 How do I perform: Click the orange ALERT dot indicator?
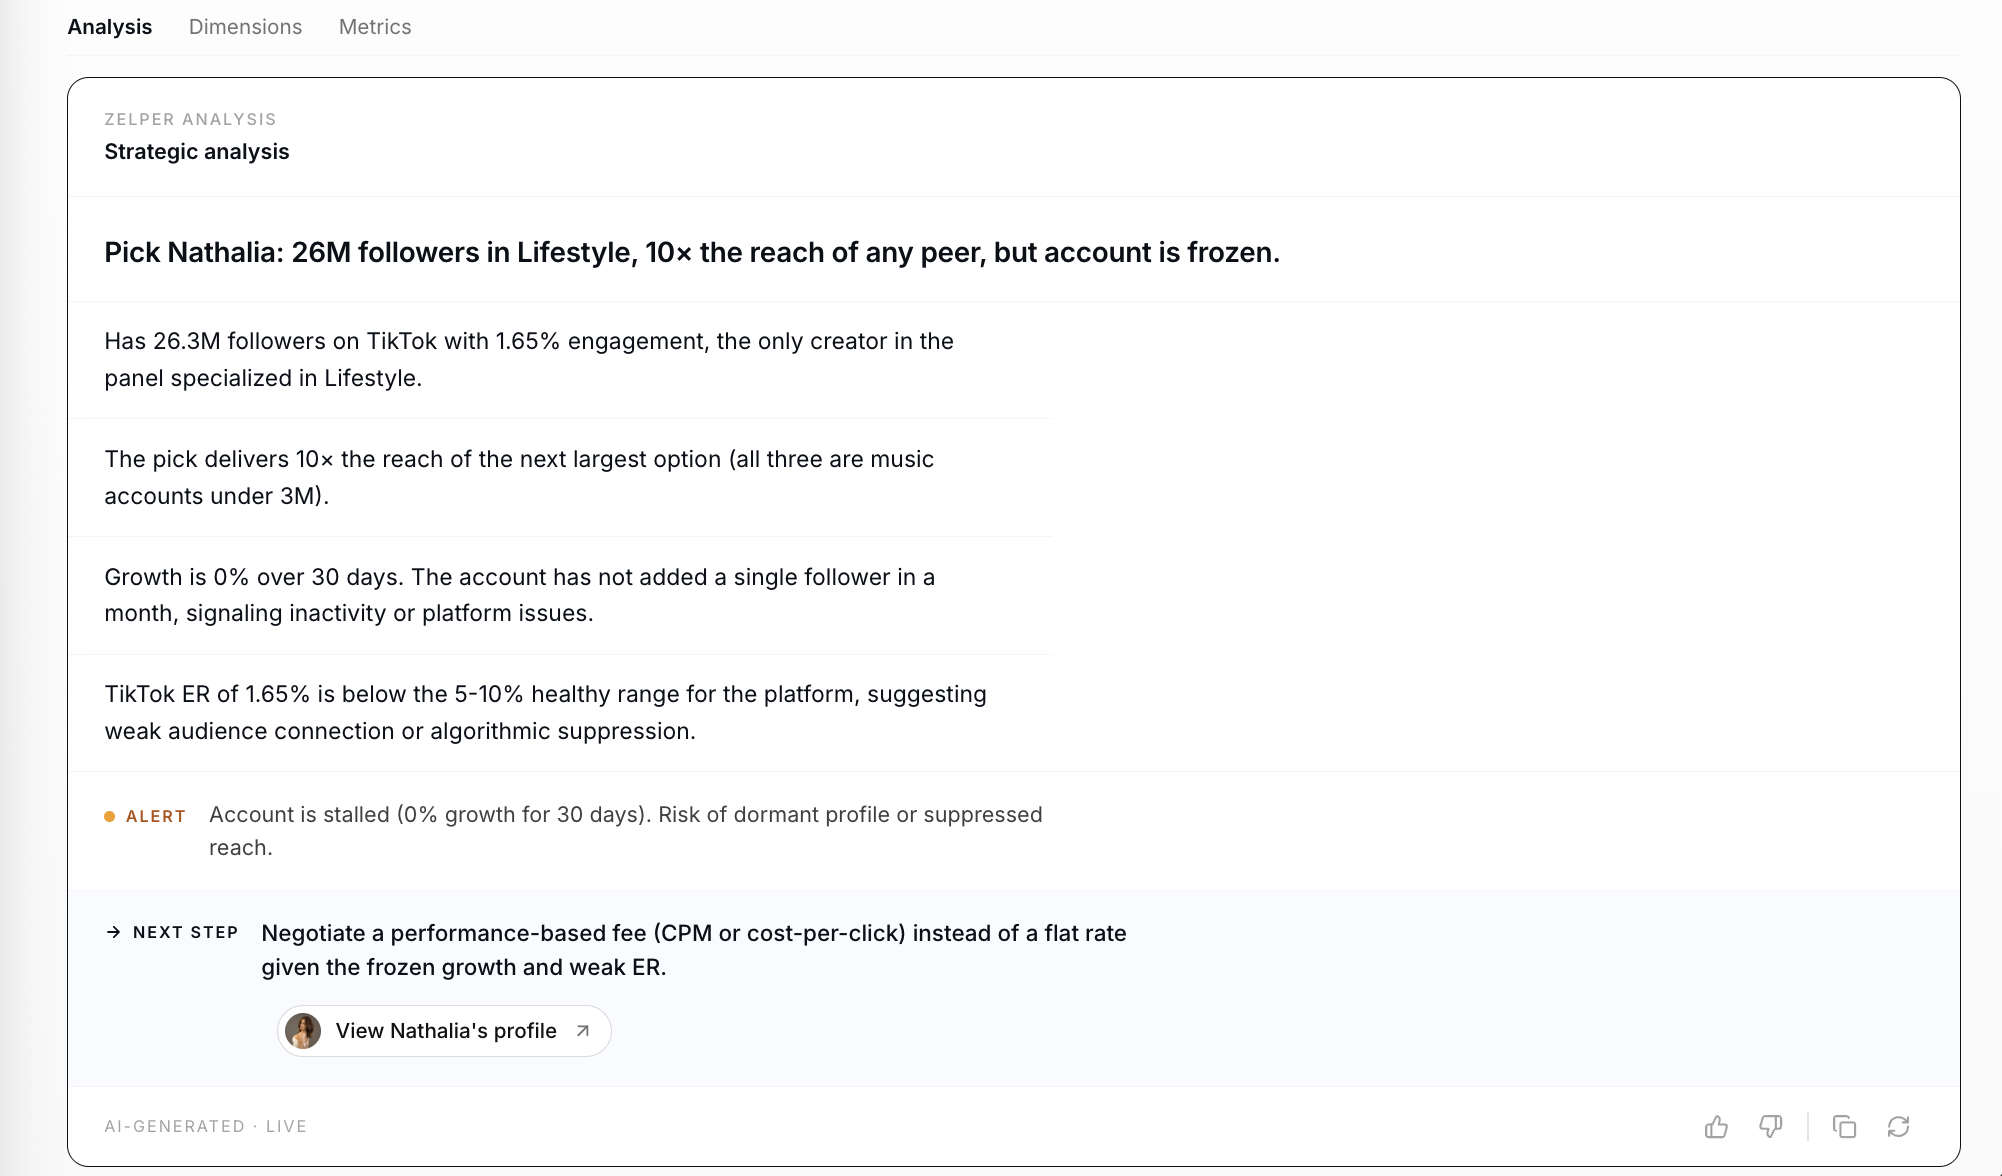click(x=110, y=817)
